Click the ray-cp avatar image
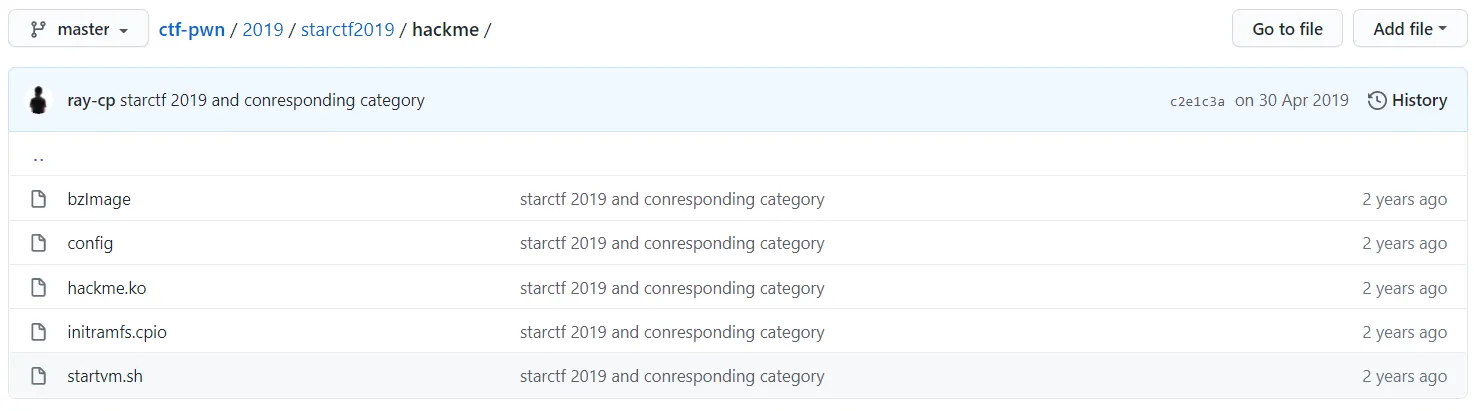 pyautogui.click(x=39, y=100)
